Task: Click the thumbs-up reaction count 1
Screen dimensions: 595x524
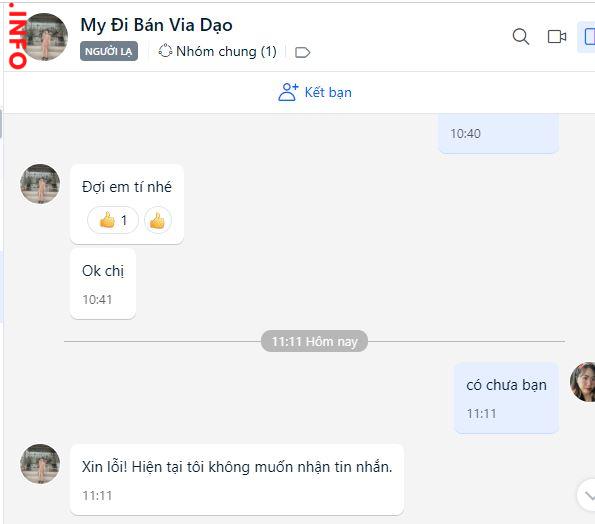Action: coord(113,220)
